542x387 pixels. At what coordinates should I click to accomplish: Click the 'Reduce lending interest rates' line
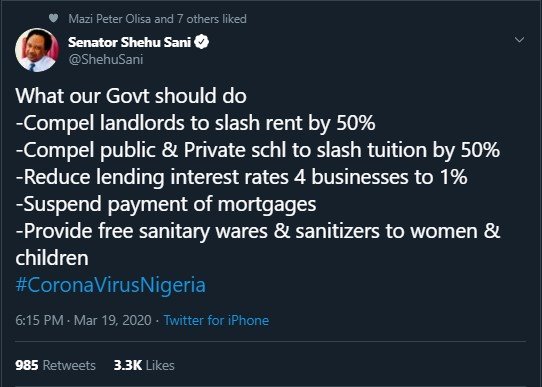[241, 177]
